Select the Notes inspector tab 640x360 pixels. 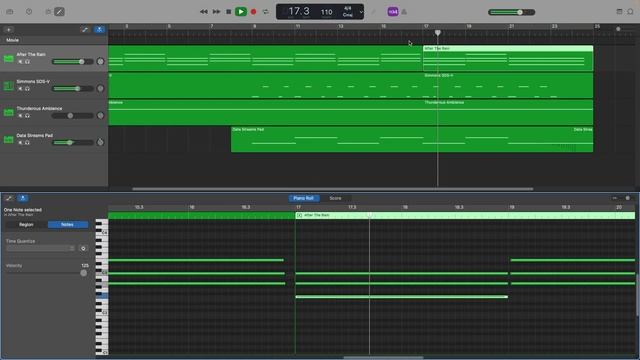pyautogui.click(x=67, y=224)
